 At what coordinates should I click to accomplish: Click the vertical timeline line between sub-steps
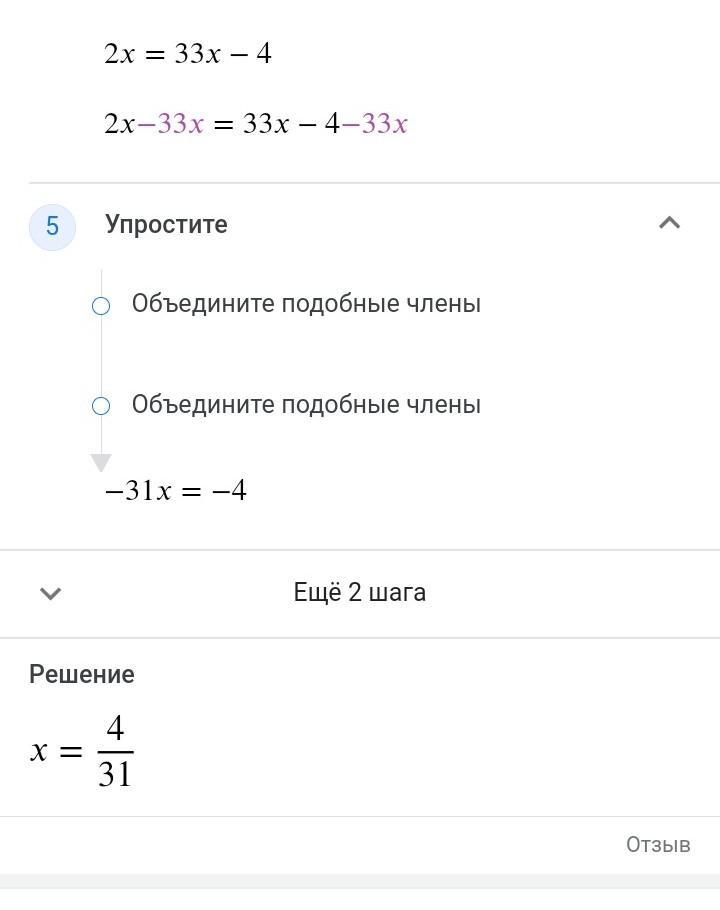(x=101, y=356)
